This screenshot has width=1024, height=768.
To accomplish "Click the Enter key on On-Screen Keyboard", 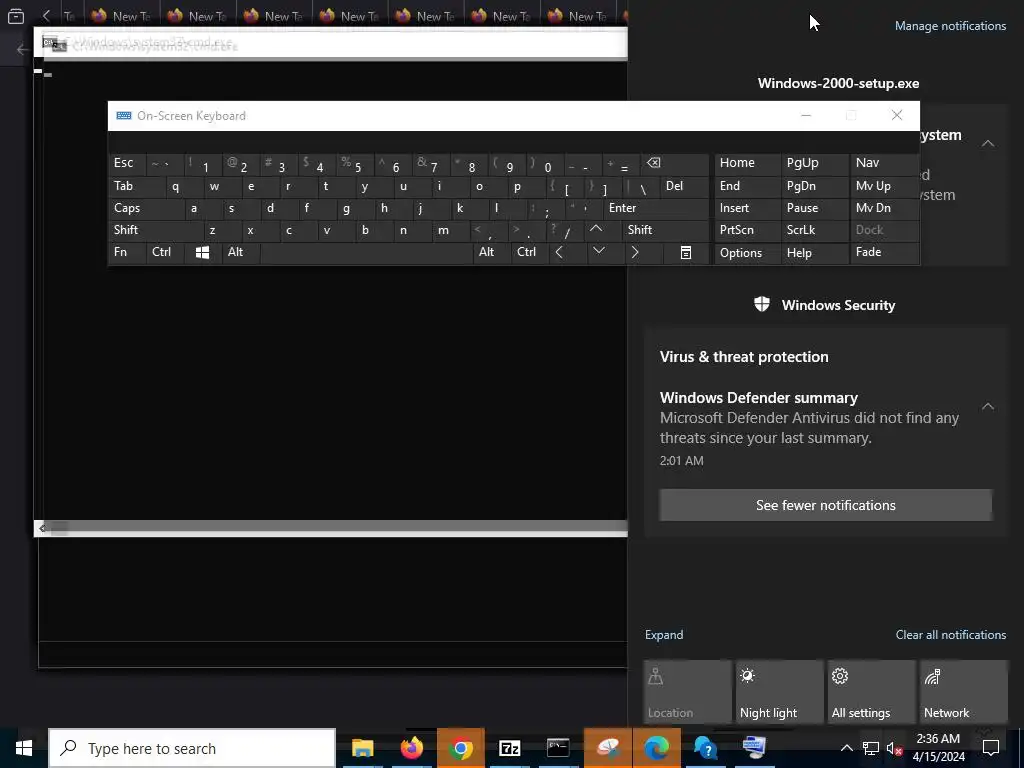I will point(656,208).
